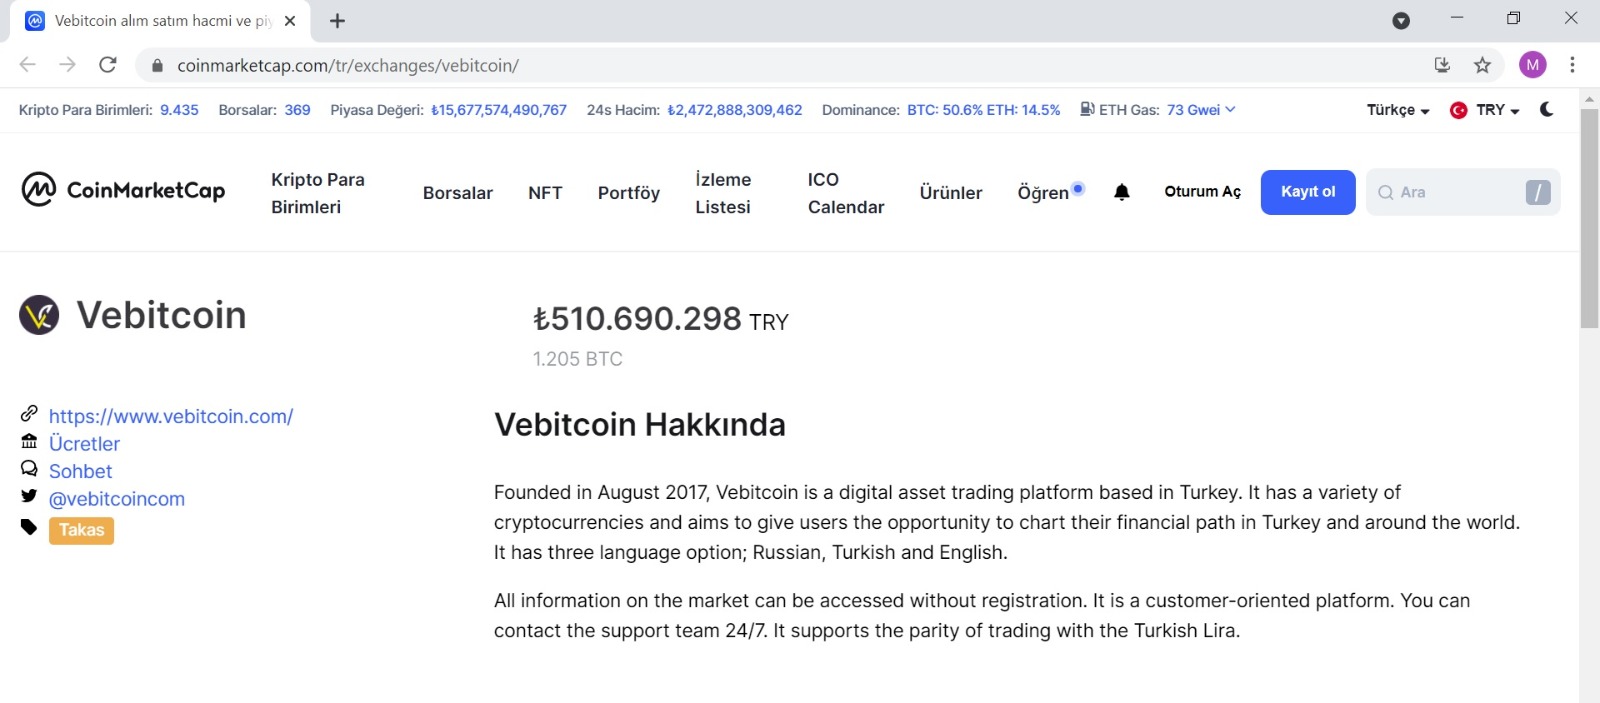The image size is (1600, 703).
Task: Open the Borsalar menu
Action: [457, 193]
